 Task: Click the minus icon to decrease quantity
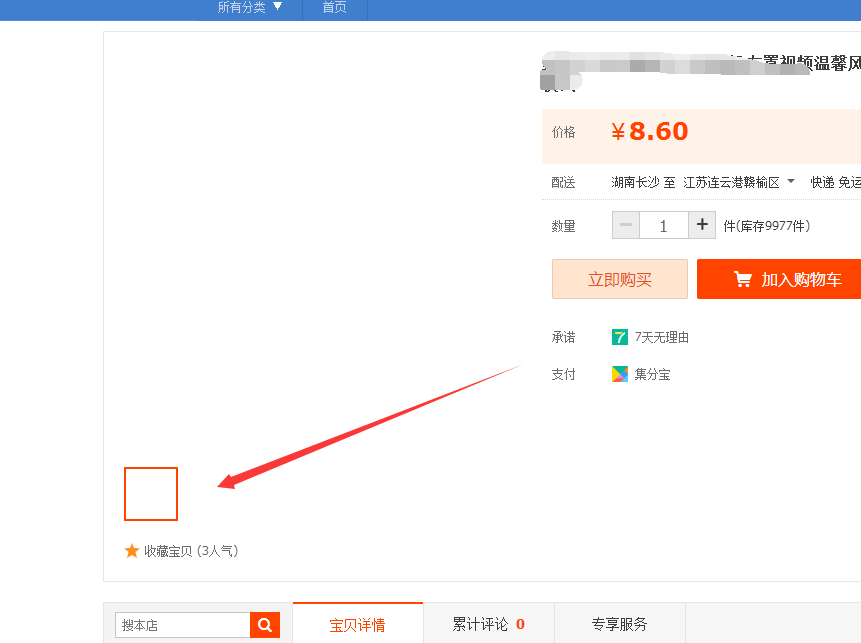click(625, 224)
